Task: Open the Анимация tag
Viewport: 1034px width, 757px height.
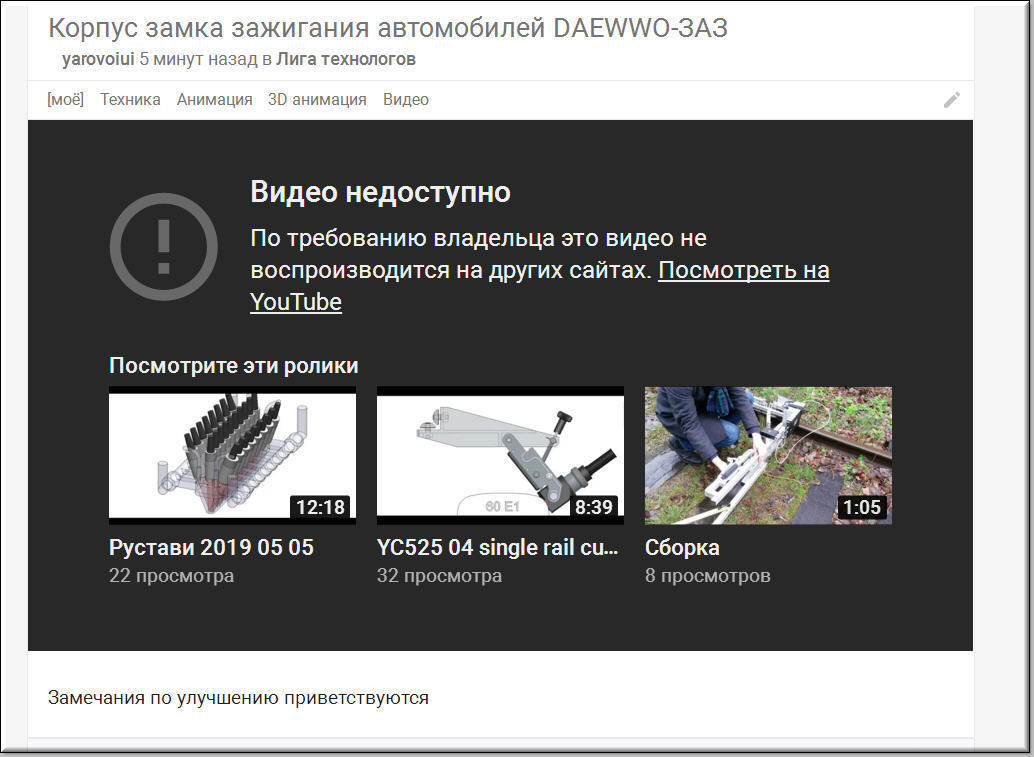Action: (214, 100)
